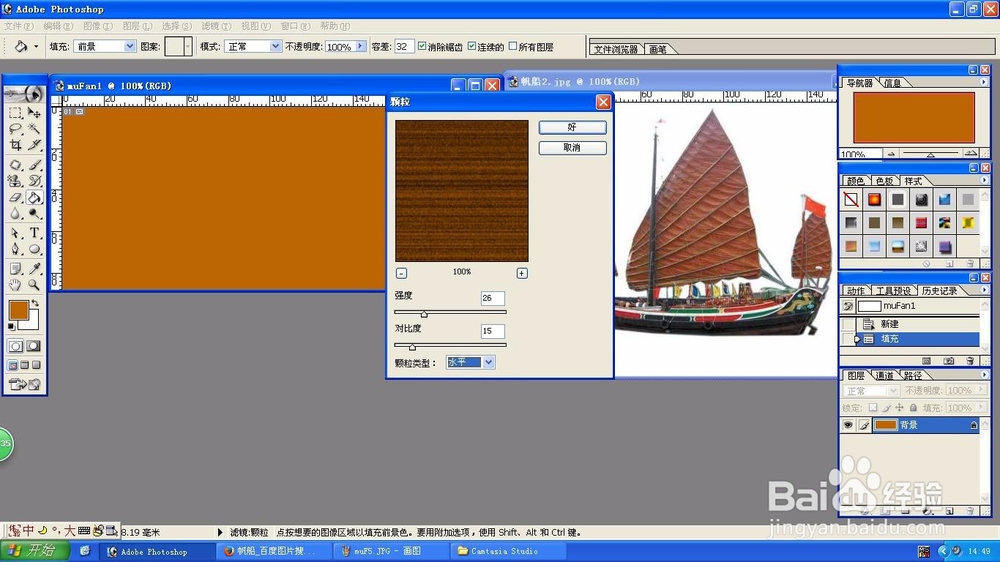Select the Blur (water drop) tool
The width and height of the screenshot is (1000, 562).
[x=15, y=214]
